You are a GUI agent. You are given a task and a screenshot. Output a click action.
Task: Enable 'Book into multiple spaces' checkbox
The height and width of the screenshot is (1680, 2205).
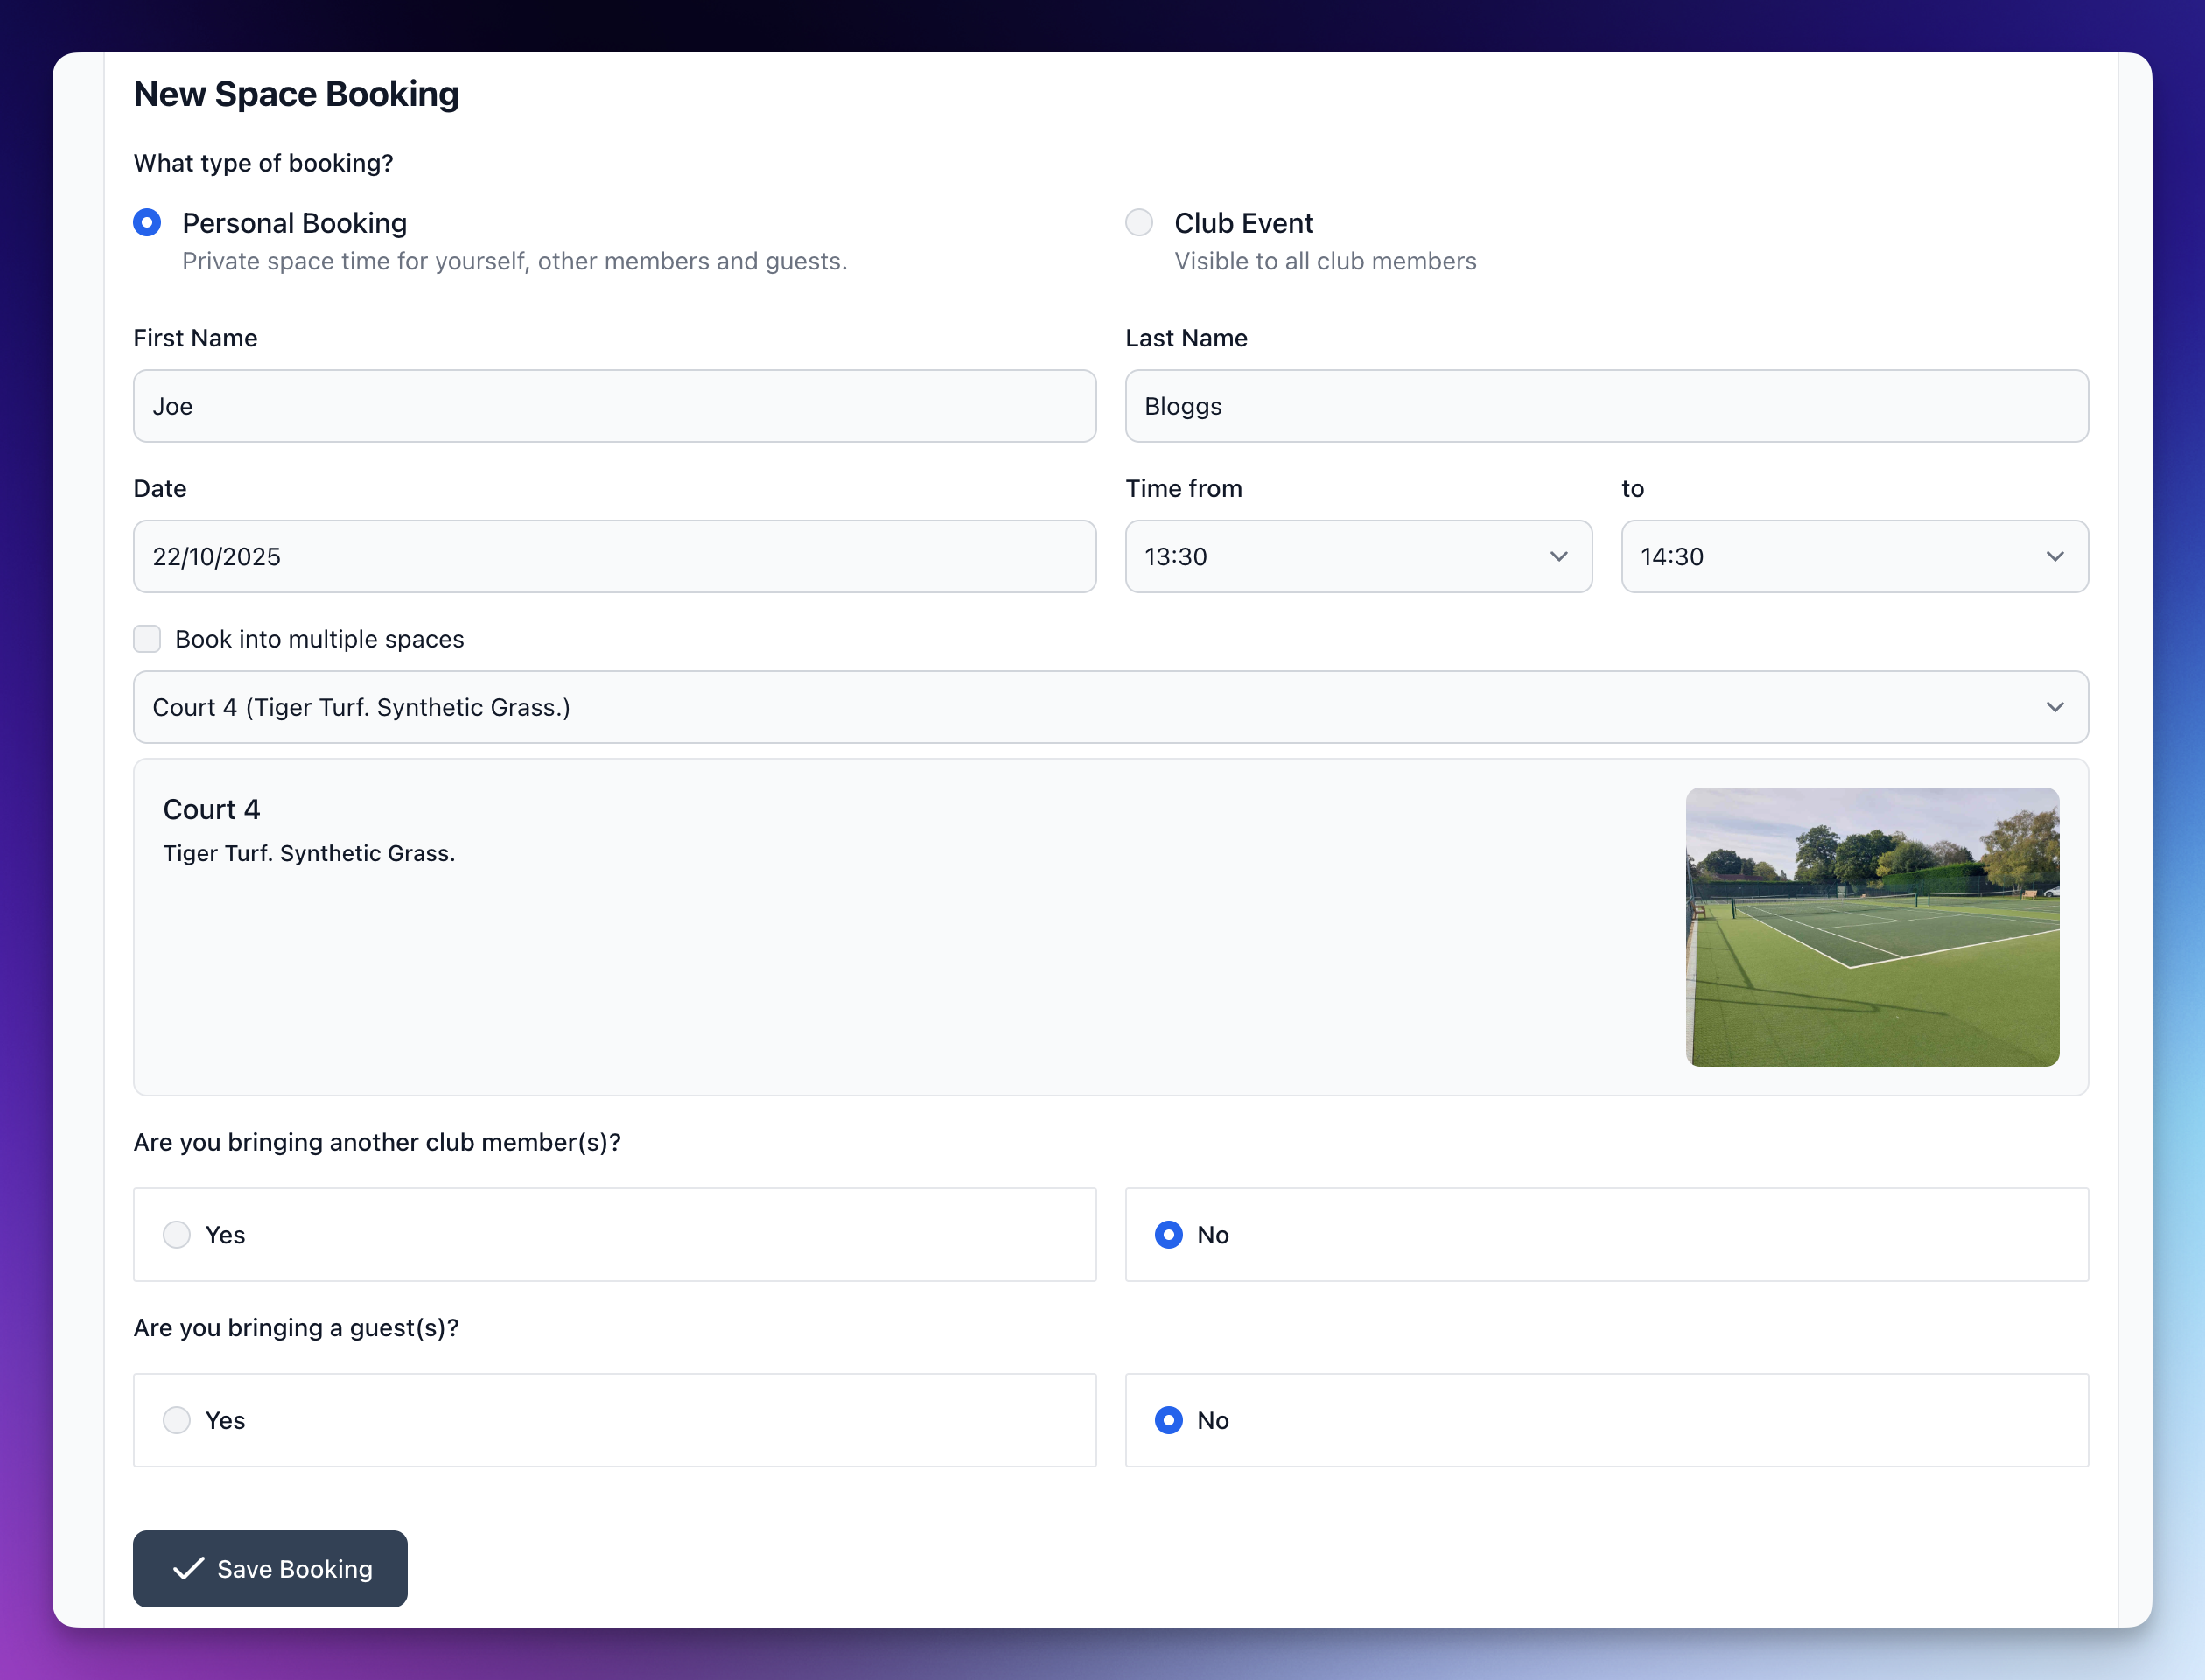point(147,638)
